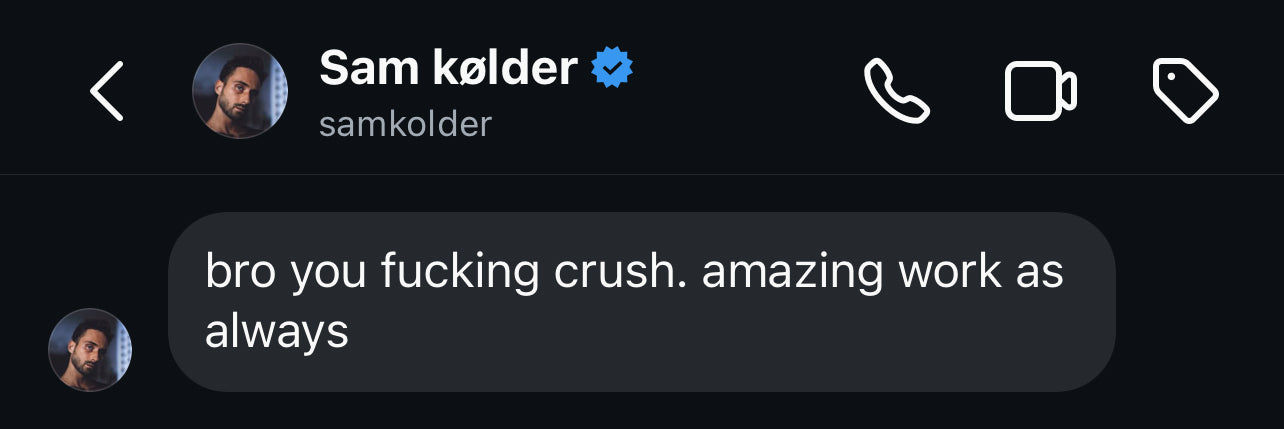This screenshot has width=1284, height=429.
Task: Tap the "amazing work as" message text
Action: click(x=882, y=272)
